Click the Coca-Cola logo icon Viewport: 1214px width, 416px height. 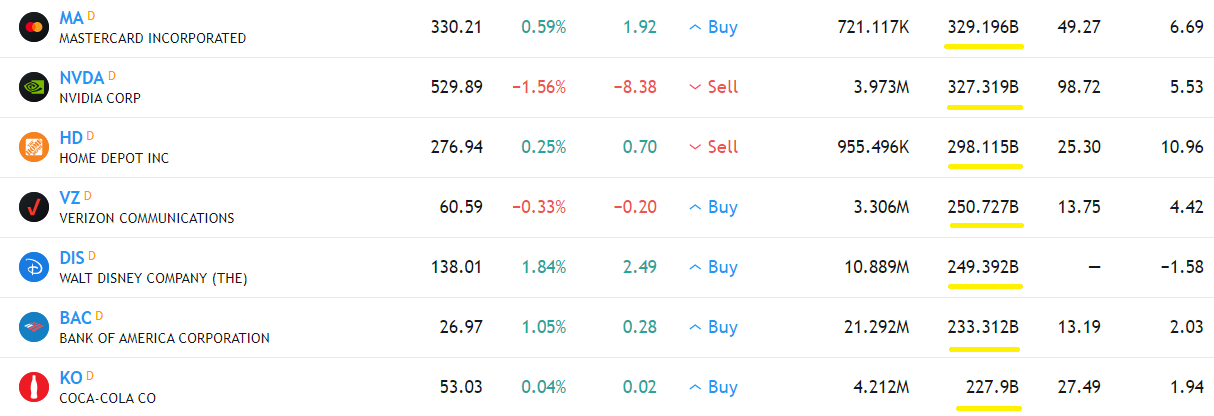tap(34, 387)
